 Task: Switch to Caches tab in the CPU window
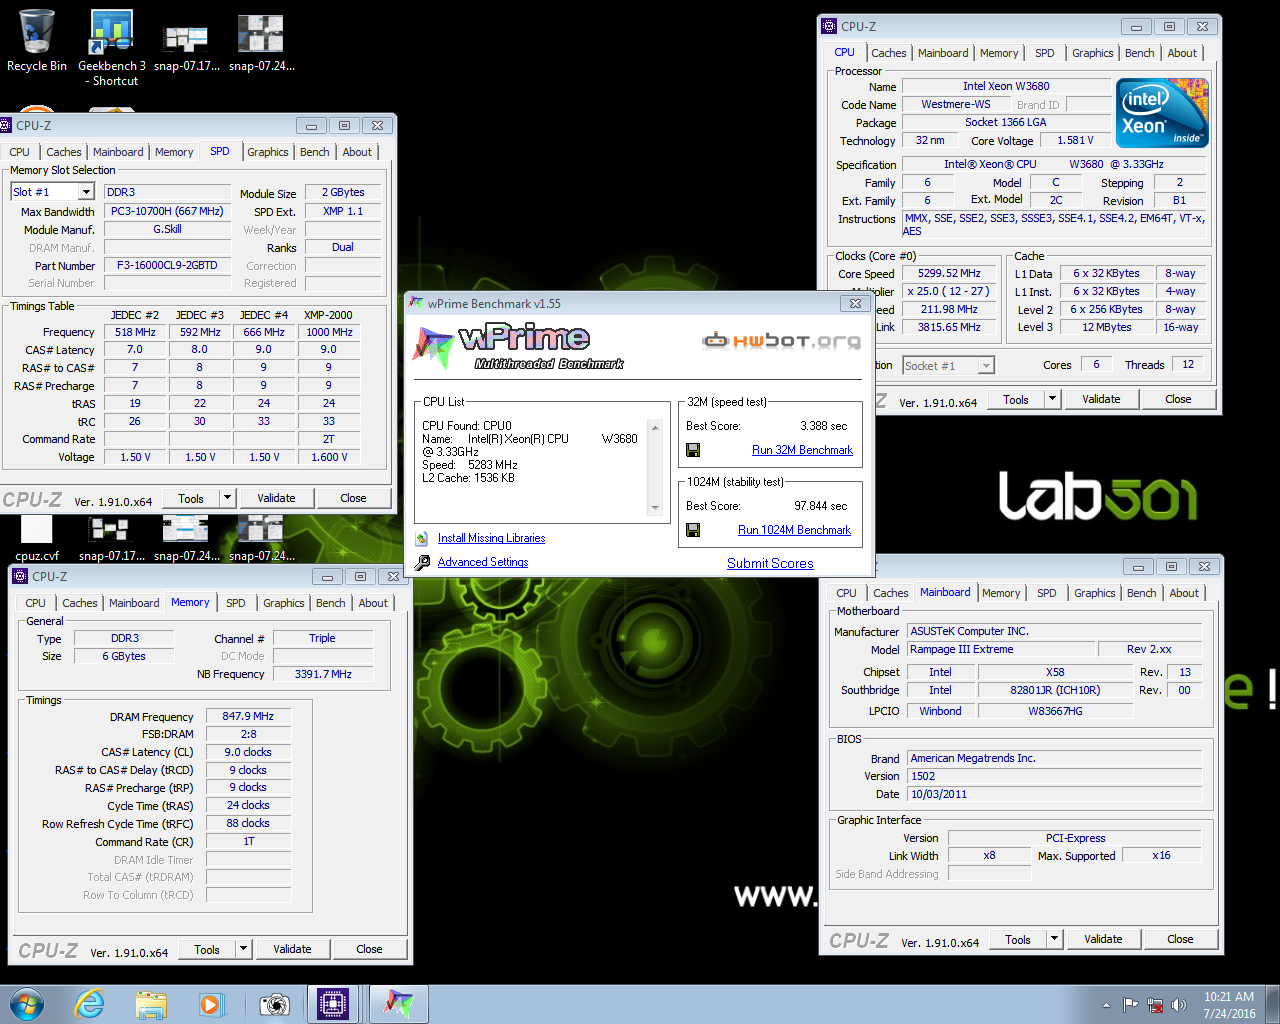click(x=889, y=53)
